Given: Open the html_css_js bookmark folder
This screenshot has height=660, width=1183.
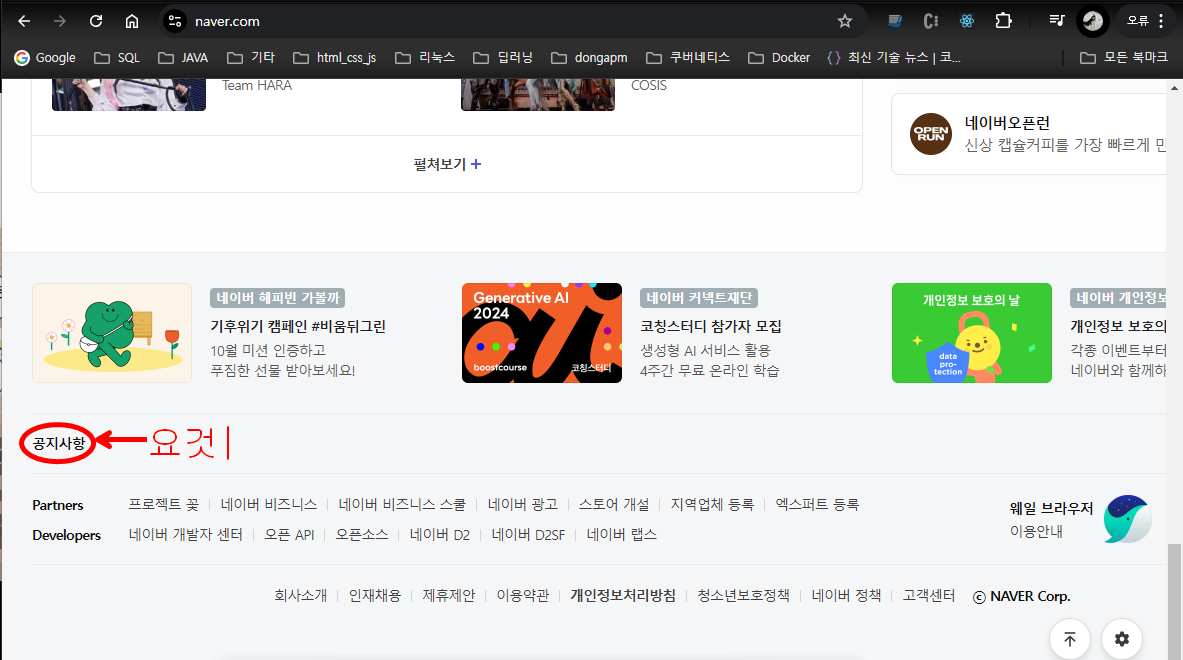Looking at the screenshot, I should point(334,57).
